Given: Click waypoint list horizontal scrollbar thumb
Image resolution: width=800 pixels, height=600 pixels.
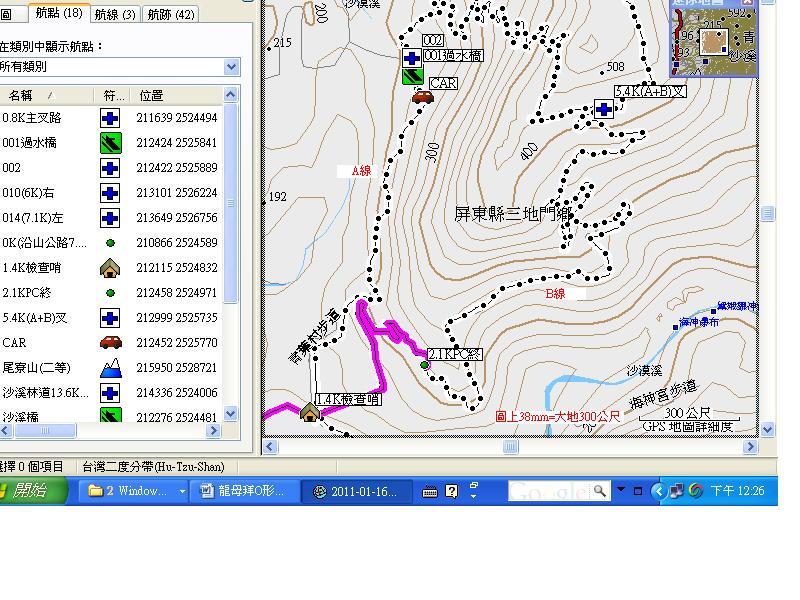Looking at the screenshot, I should pos(45,431).
